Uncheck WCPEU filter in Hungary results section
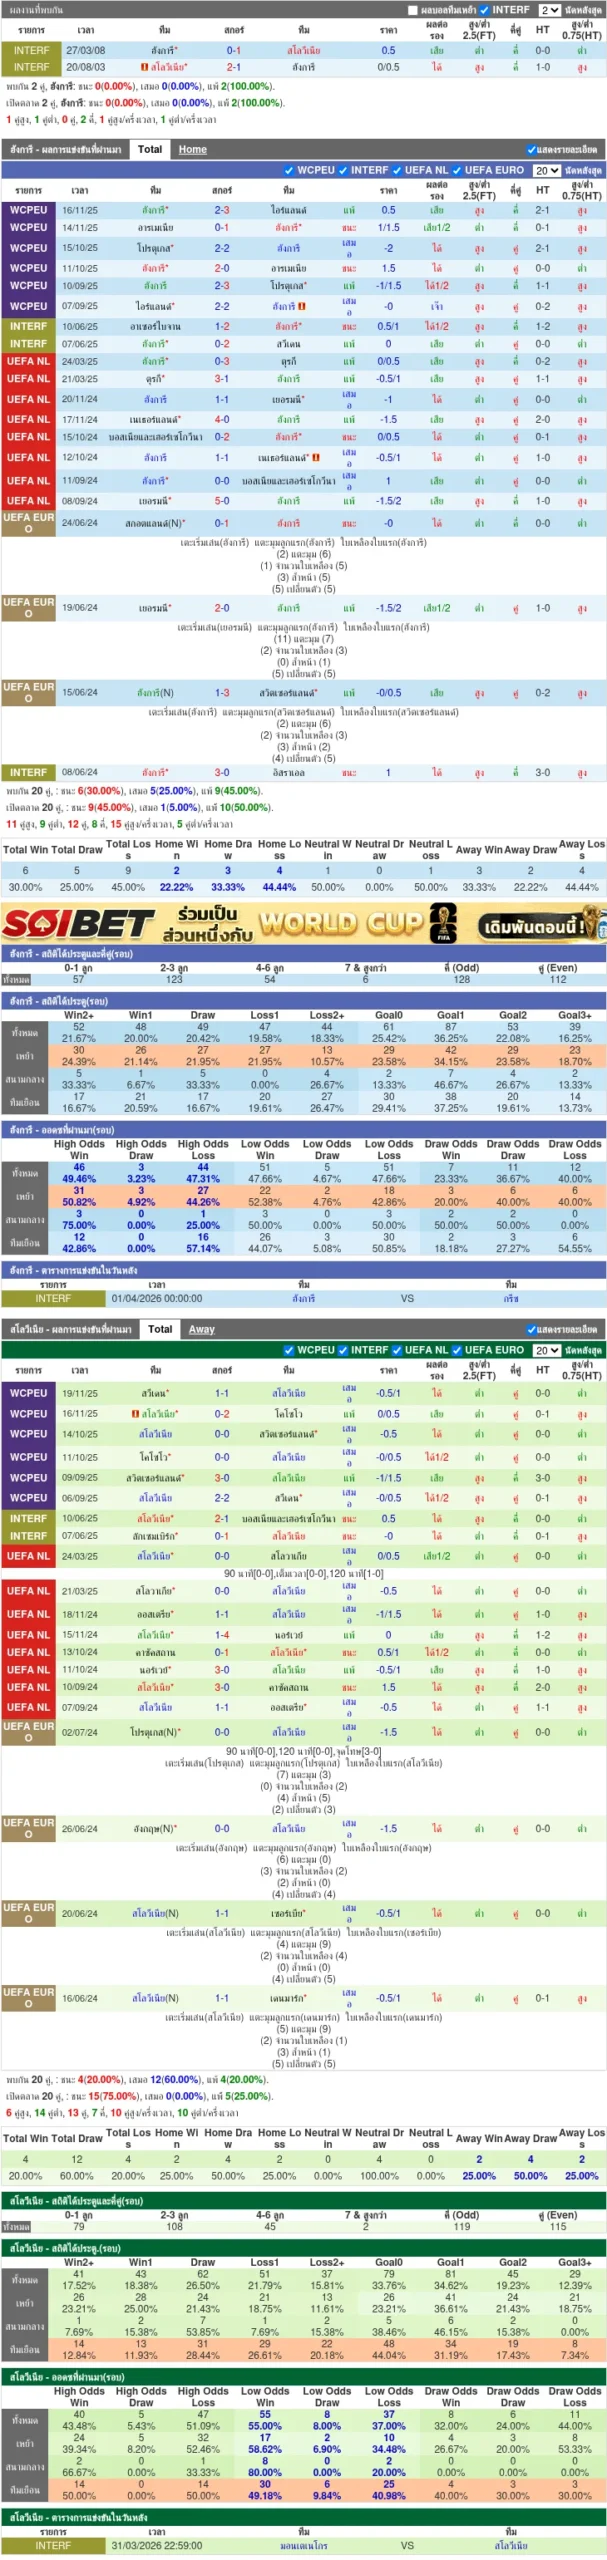The height and width of the screenshot is (2560, 607). click(x=289, y=170)
